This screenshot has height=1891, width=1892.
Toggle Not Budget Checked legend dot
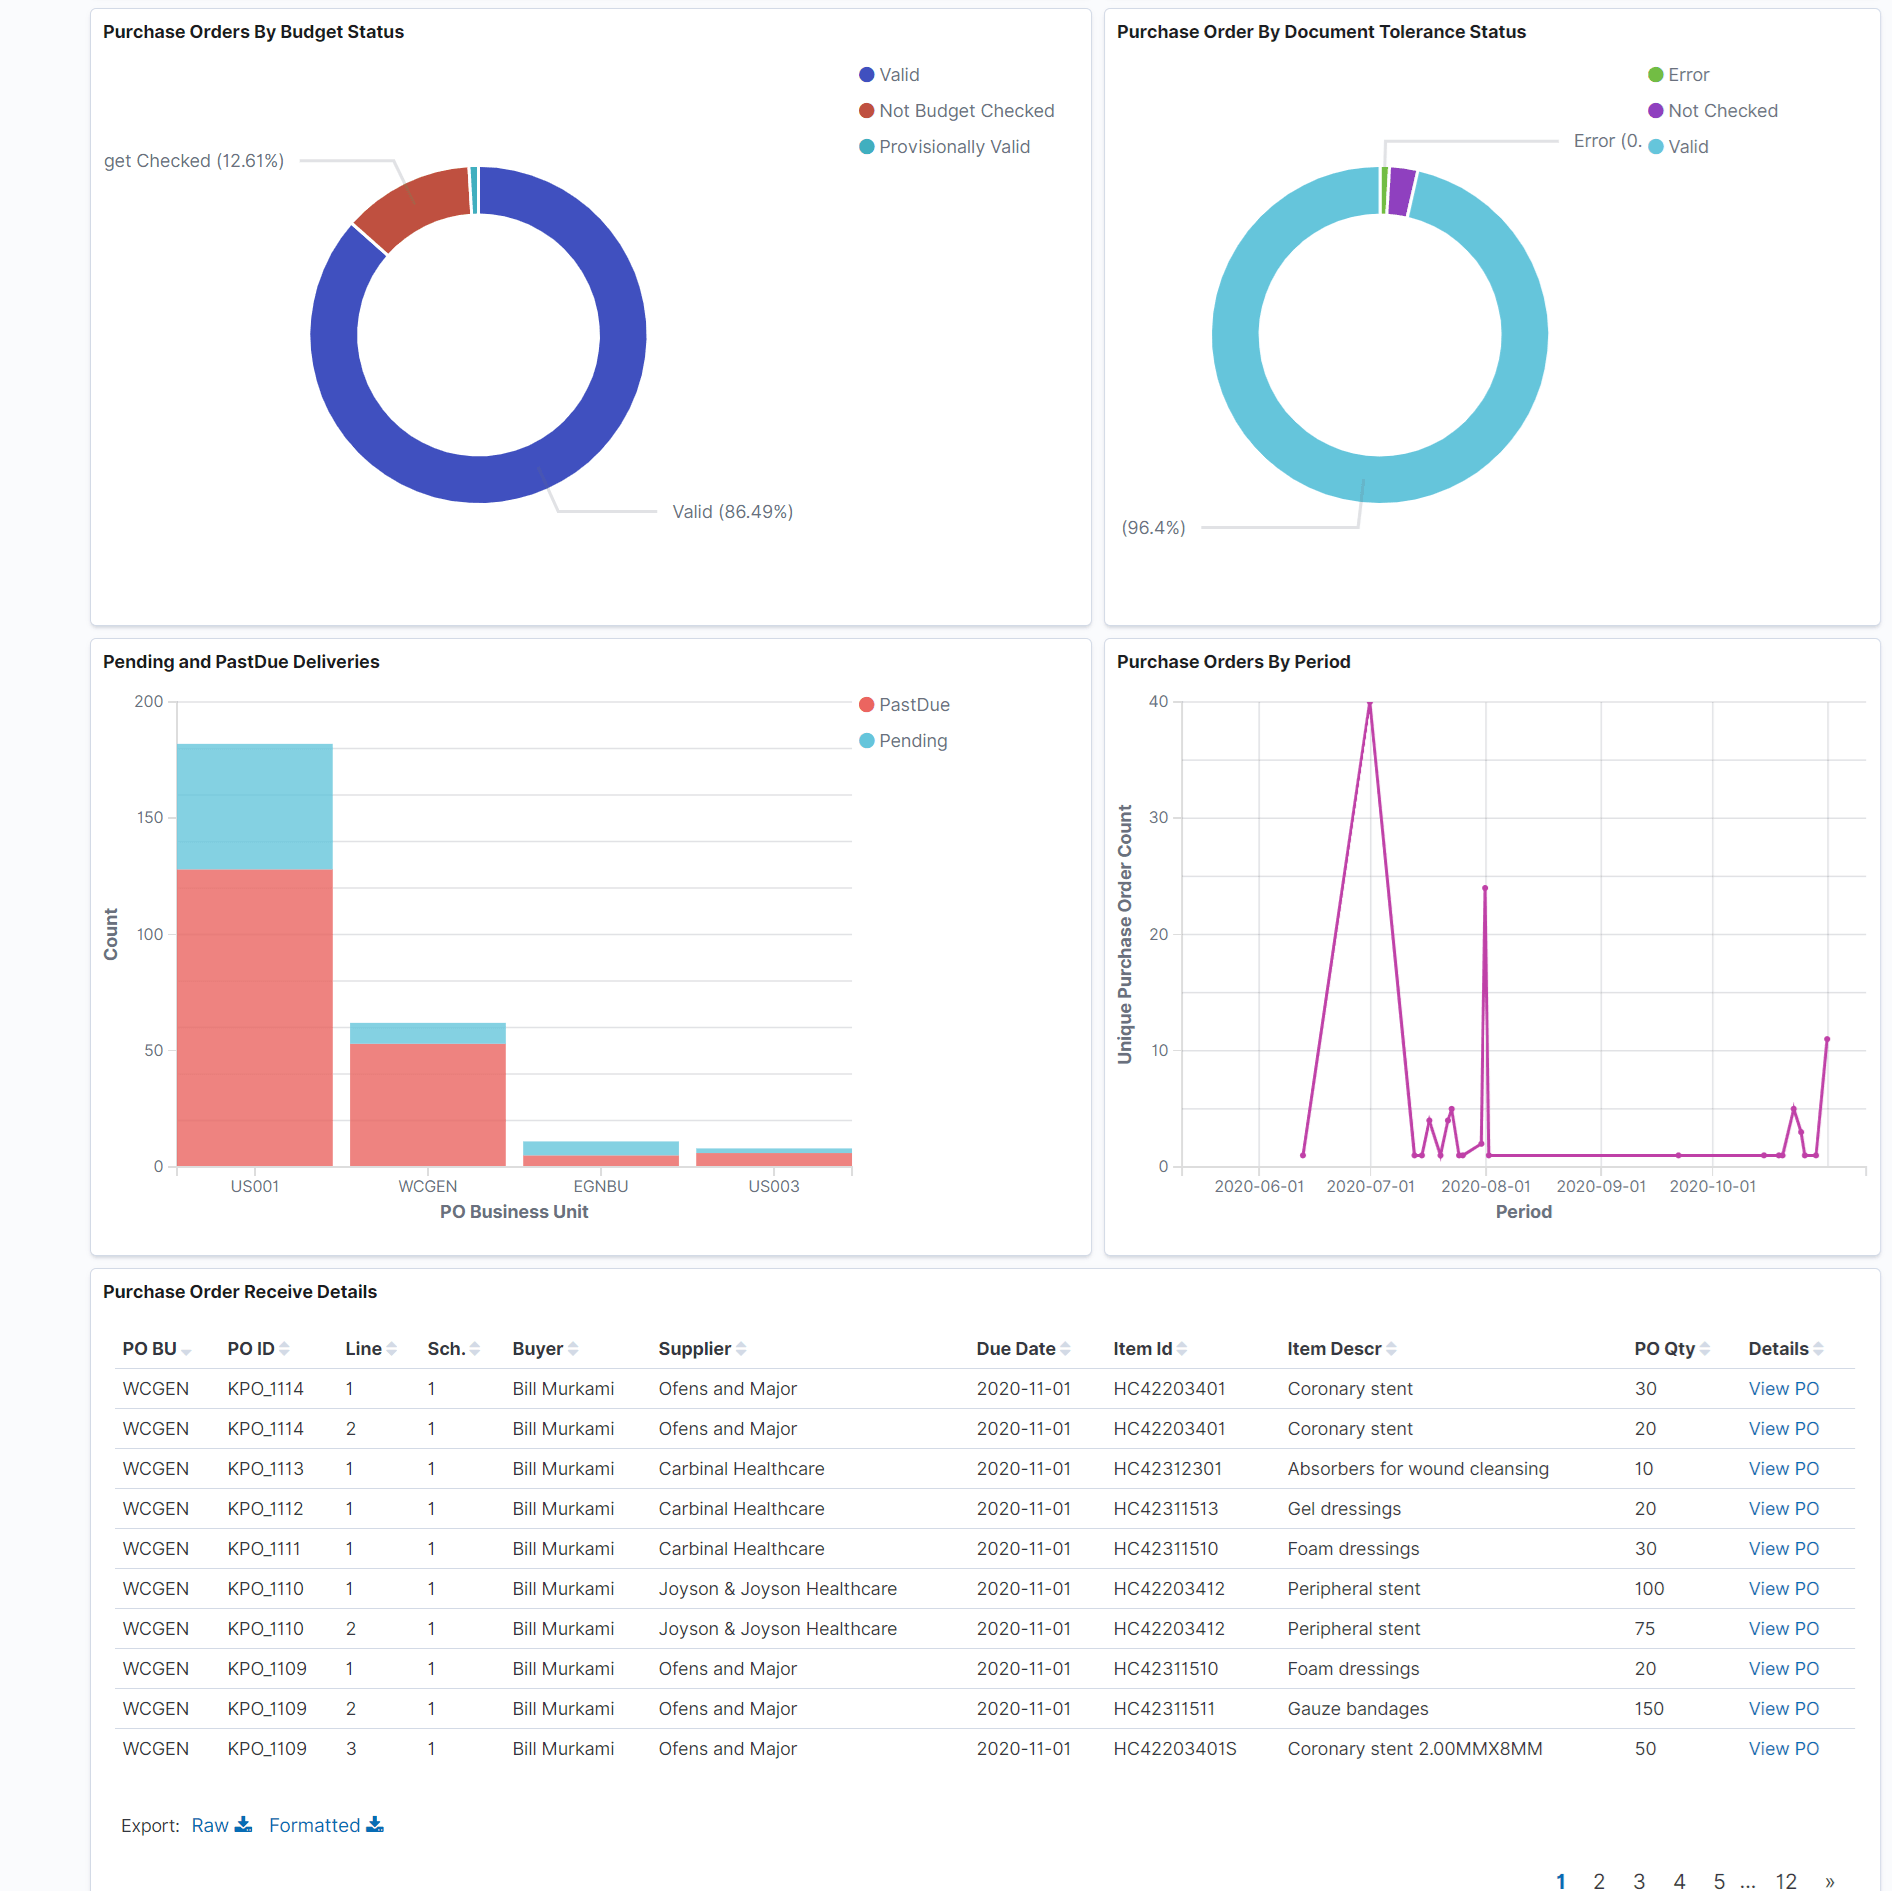click(867, 111)
